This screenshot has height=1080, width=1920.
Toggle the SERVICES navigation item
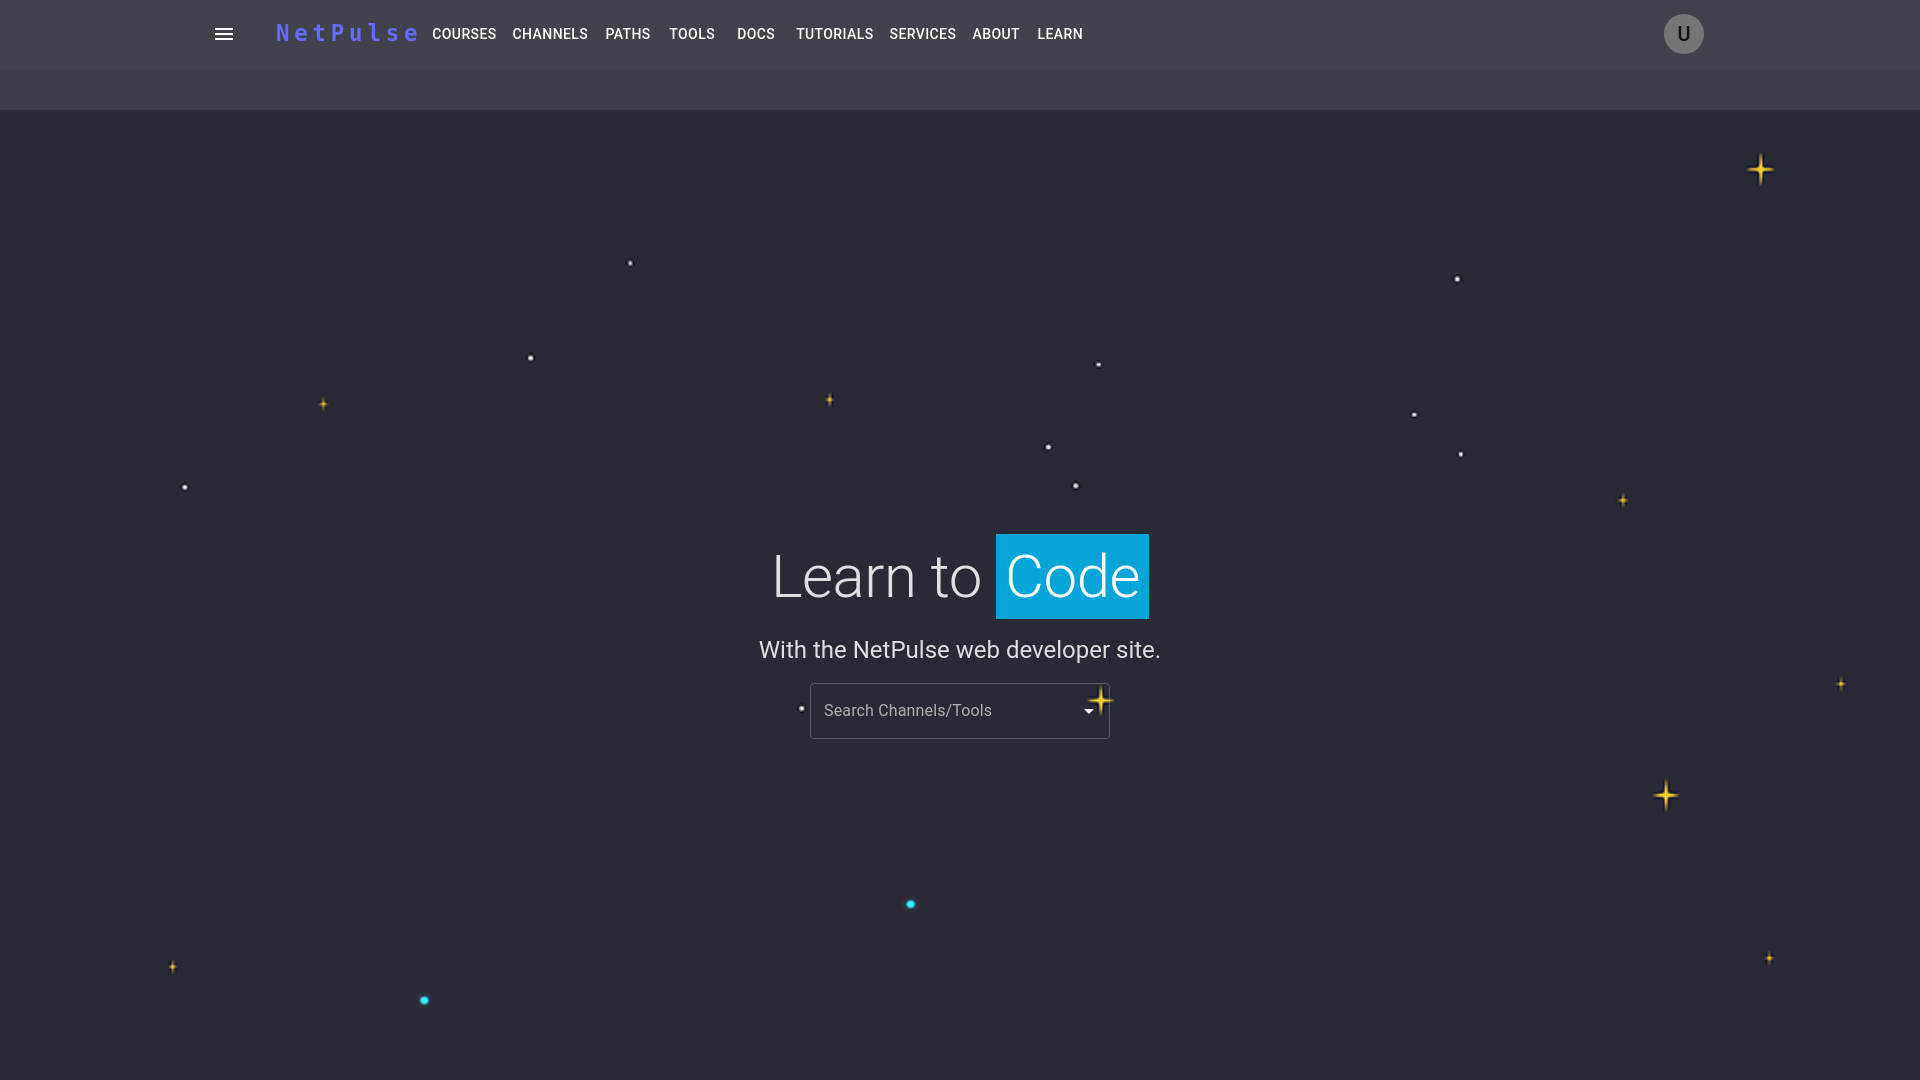coord(923,34)
